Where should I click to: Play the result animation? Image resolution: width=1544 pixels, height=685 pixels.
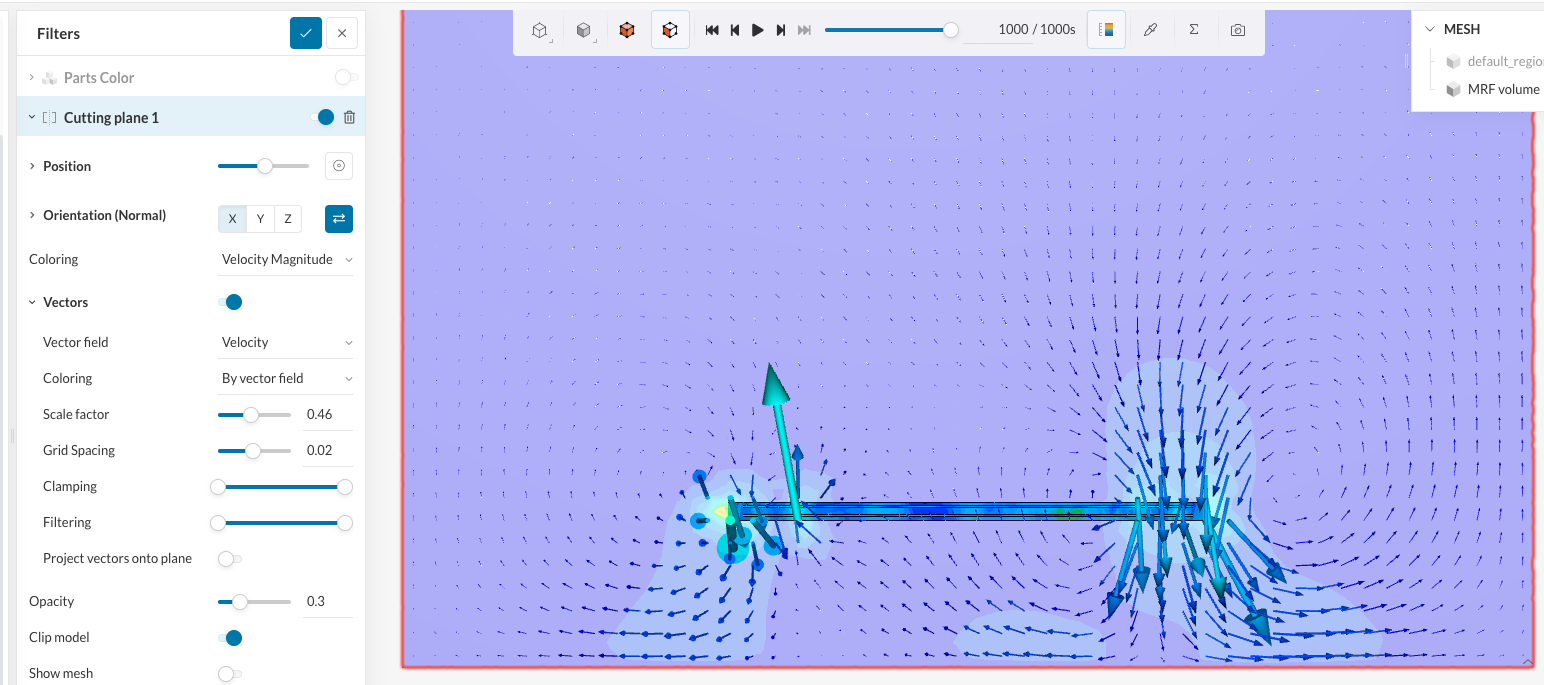click(758, 30)
